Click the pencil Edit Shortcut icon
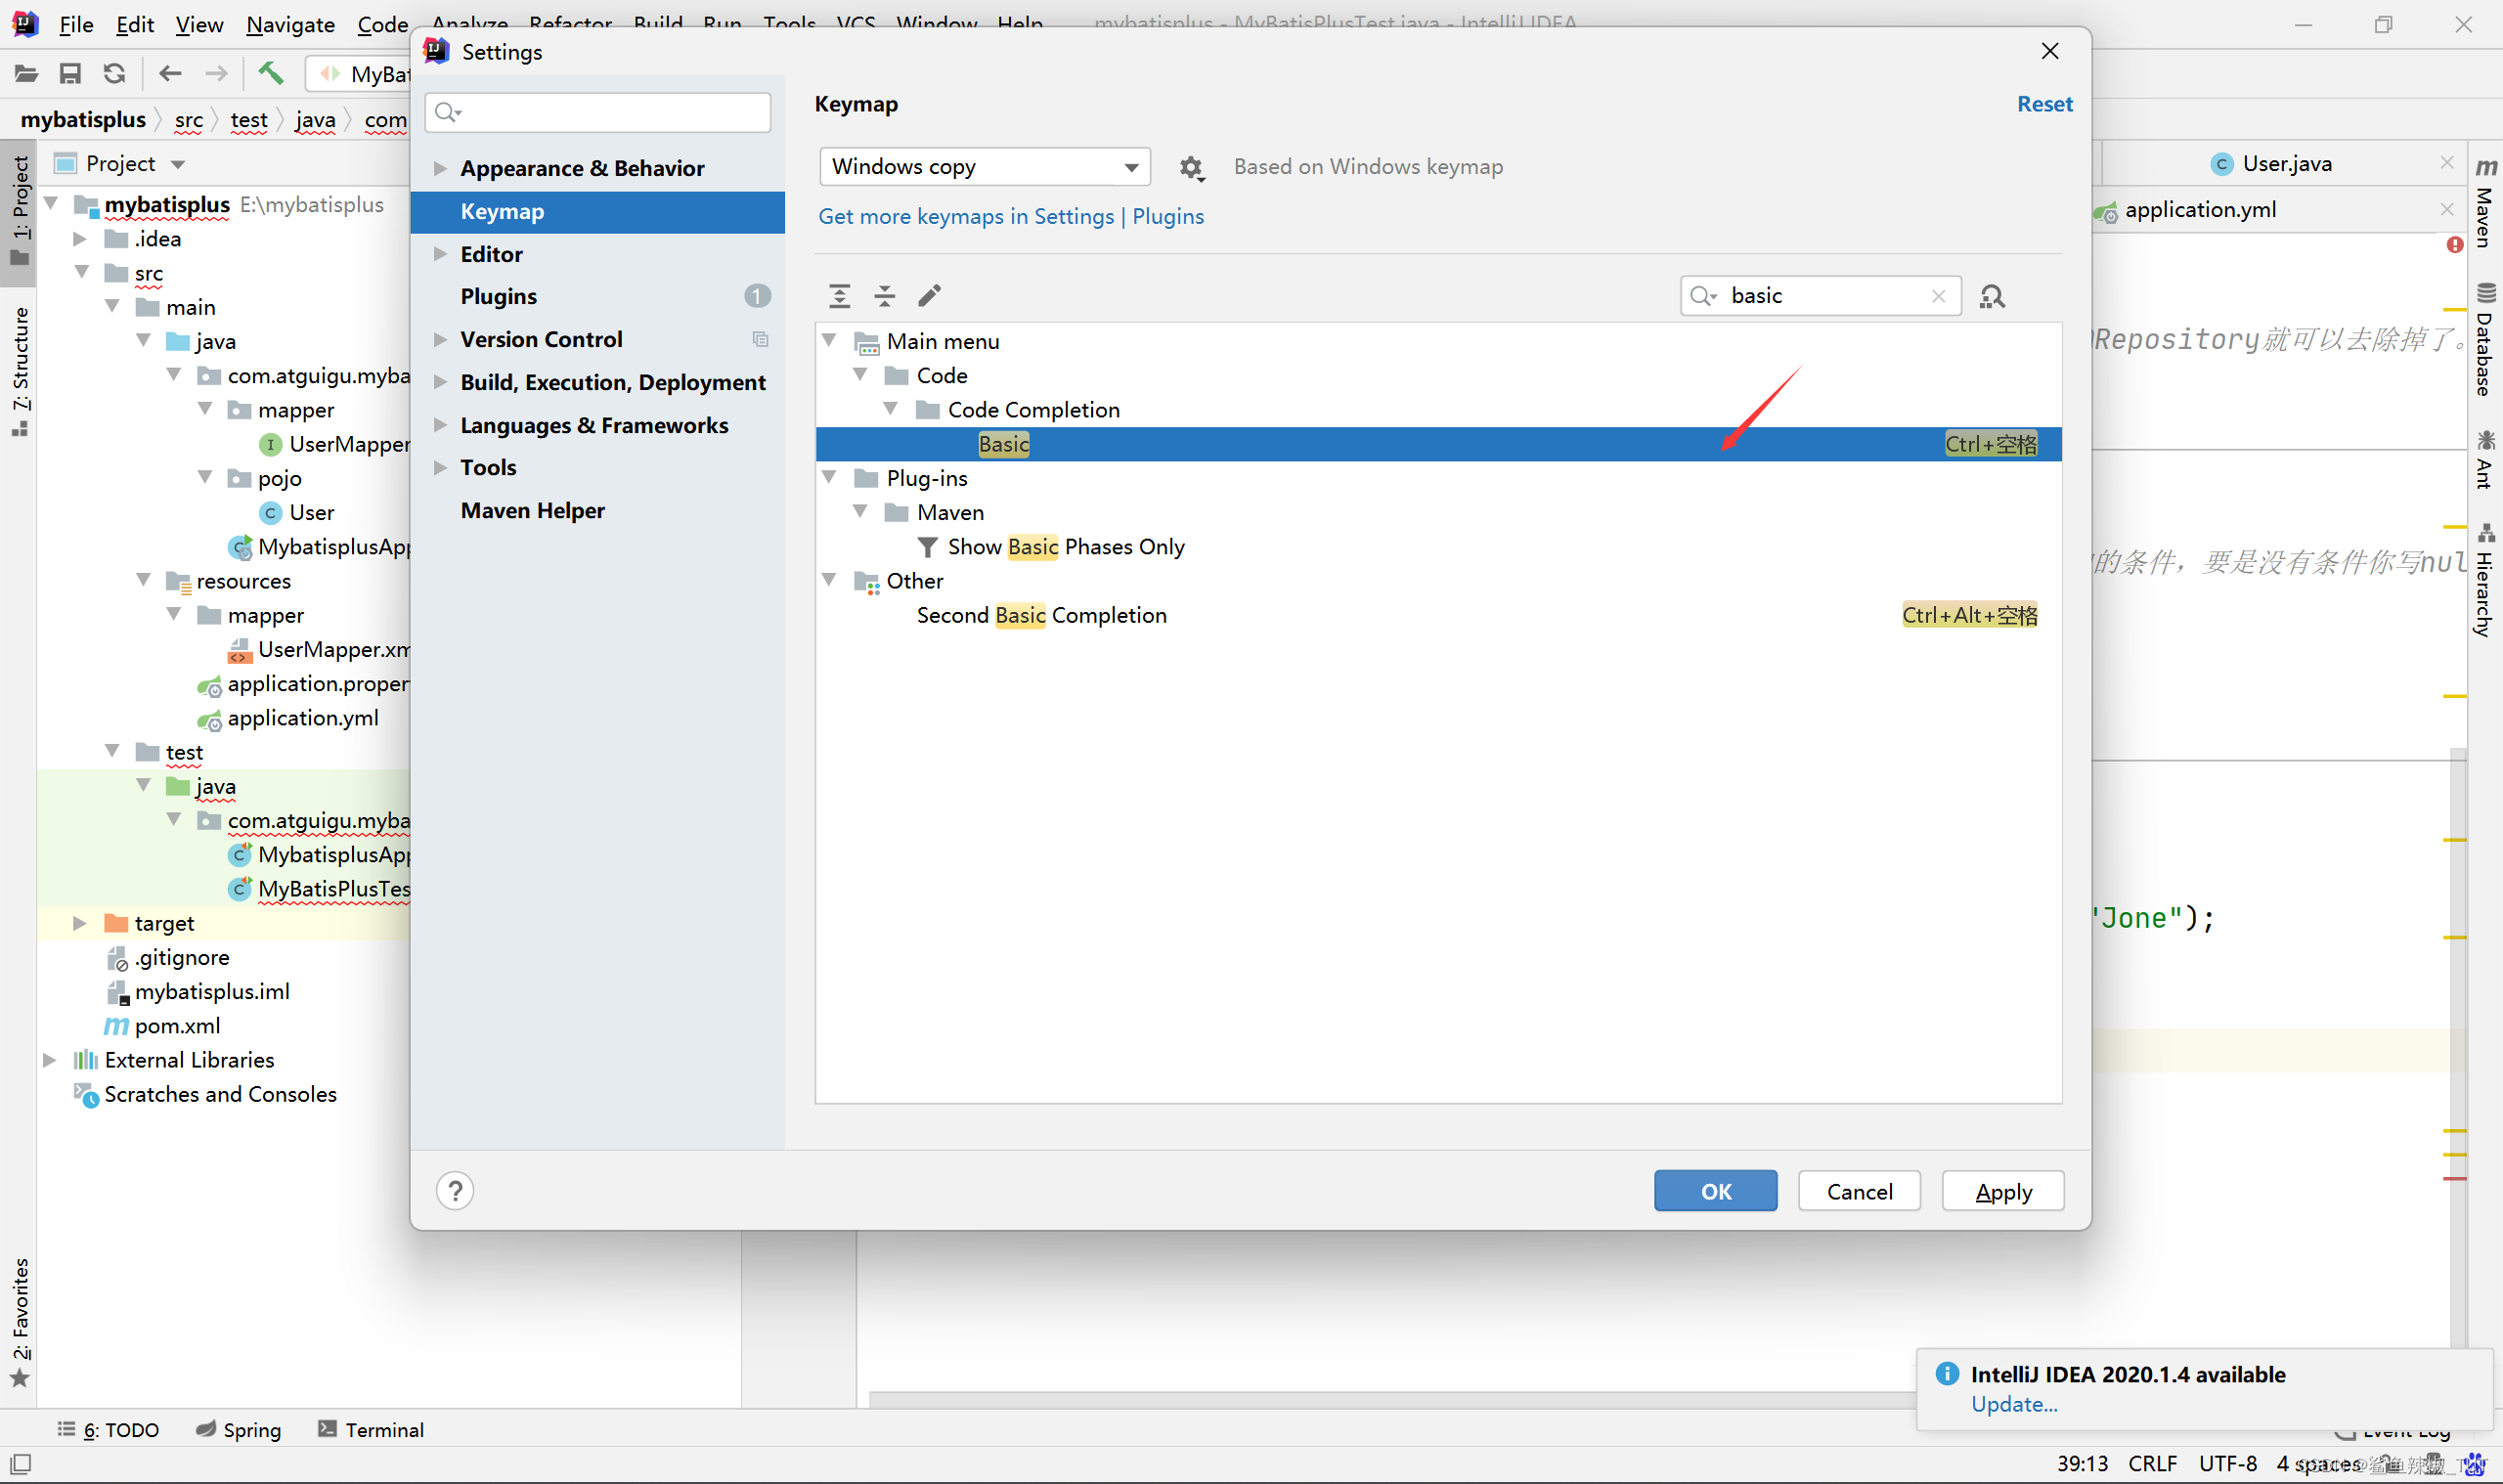Image resolution: width=2503 pixels, height=1484 pixels. [x=929, y=295]
